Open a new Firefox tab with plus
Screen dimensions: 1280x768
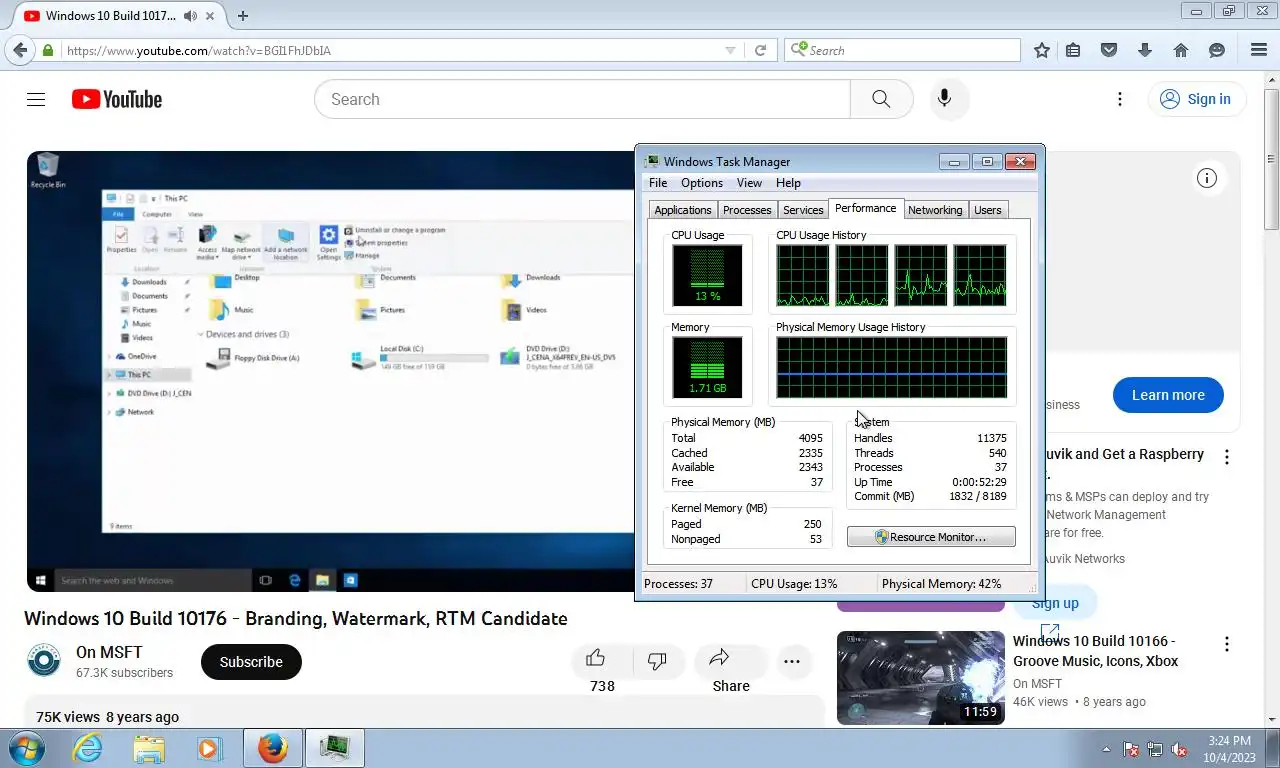[243, 15]
